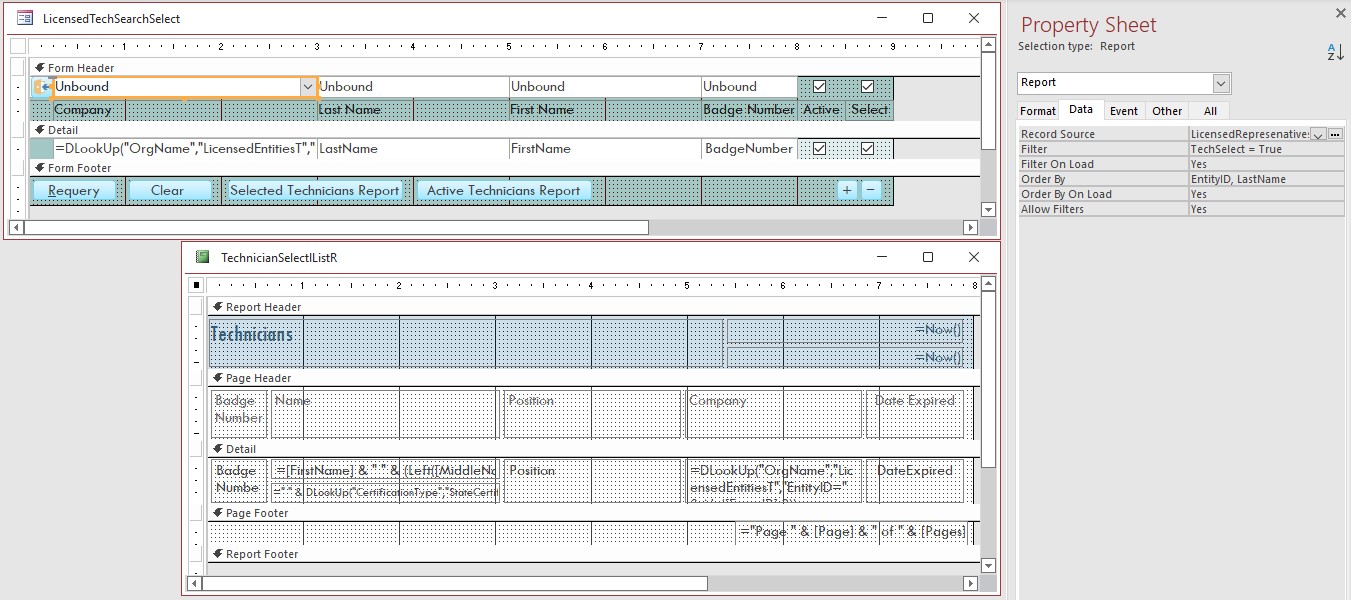
Task: Switch to the Other tab
Action: 1167,111
